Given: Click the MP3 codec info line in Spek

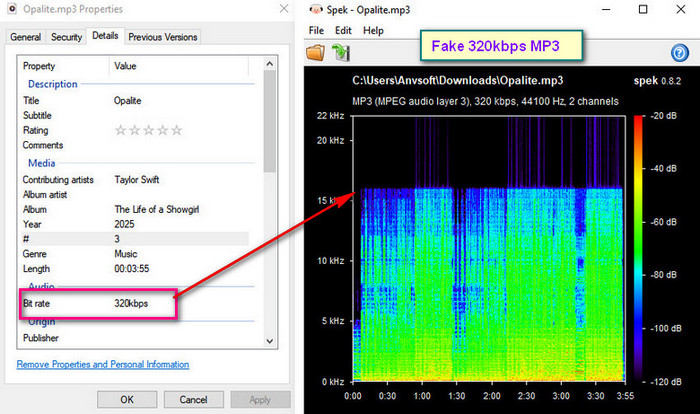Looking at the screenshot, I should click(x=485, y=101).
